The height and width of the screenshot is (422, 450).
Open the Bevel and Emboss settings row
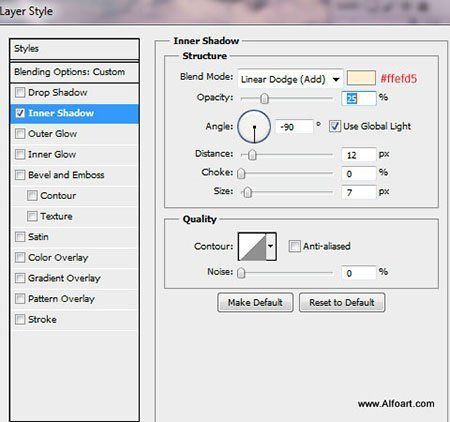[x=75, y=175]
